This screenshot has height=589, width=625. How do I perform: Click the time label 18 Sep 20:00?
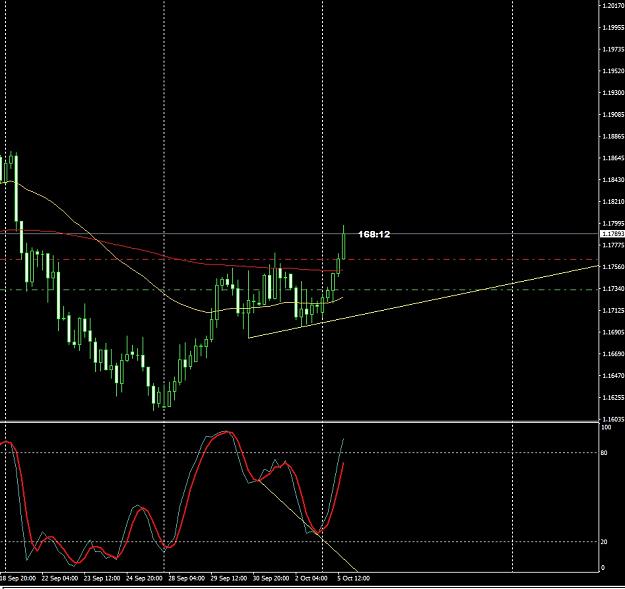(x=18, y=578)
